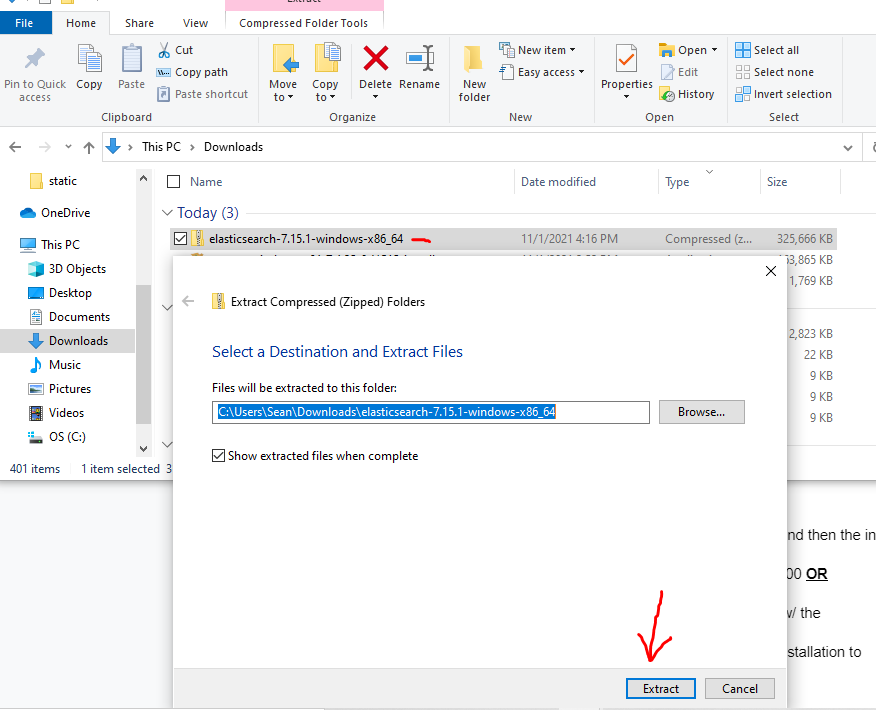Open OneDrive in the navigation pane

click(x=55, y=213)
